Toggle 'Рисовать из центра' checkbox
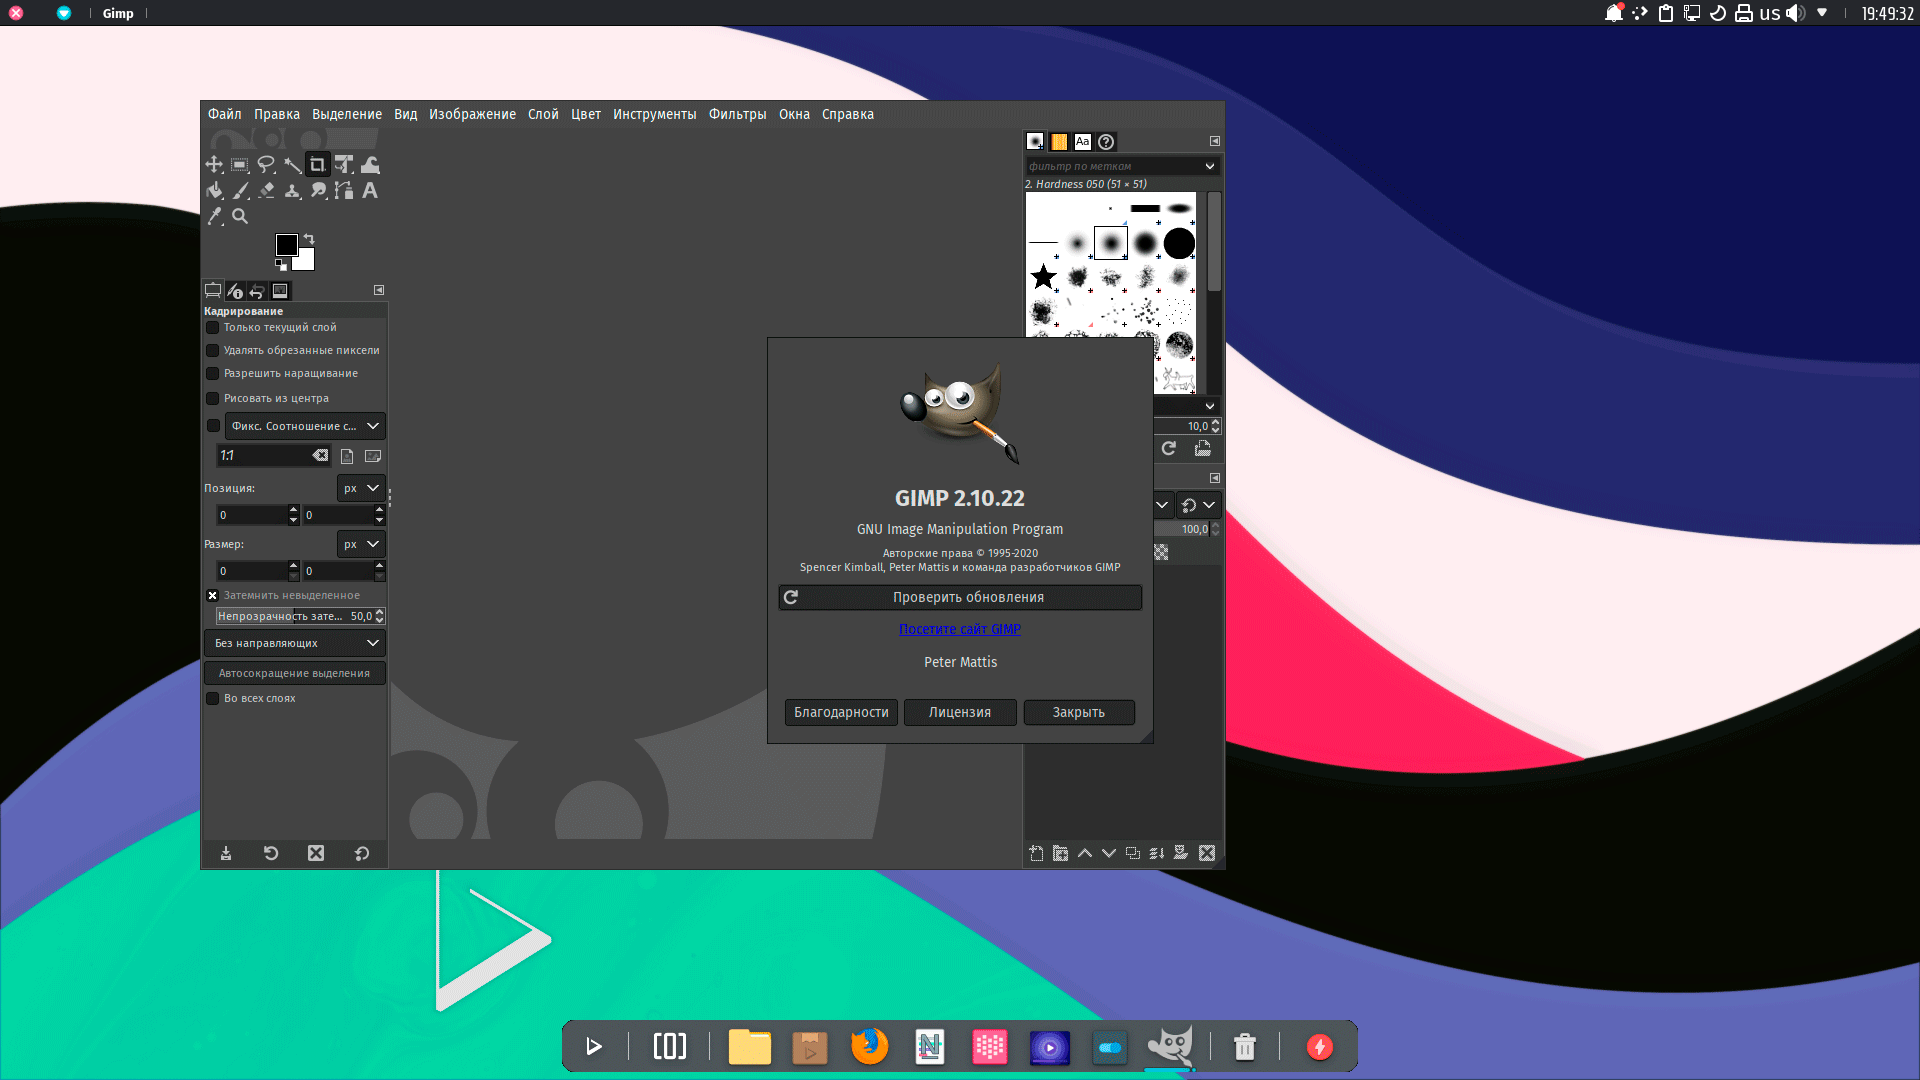The width and height of the screenshot is (1920, 1080). 213,398
